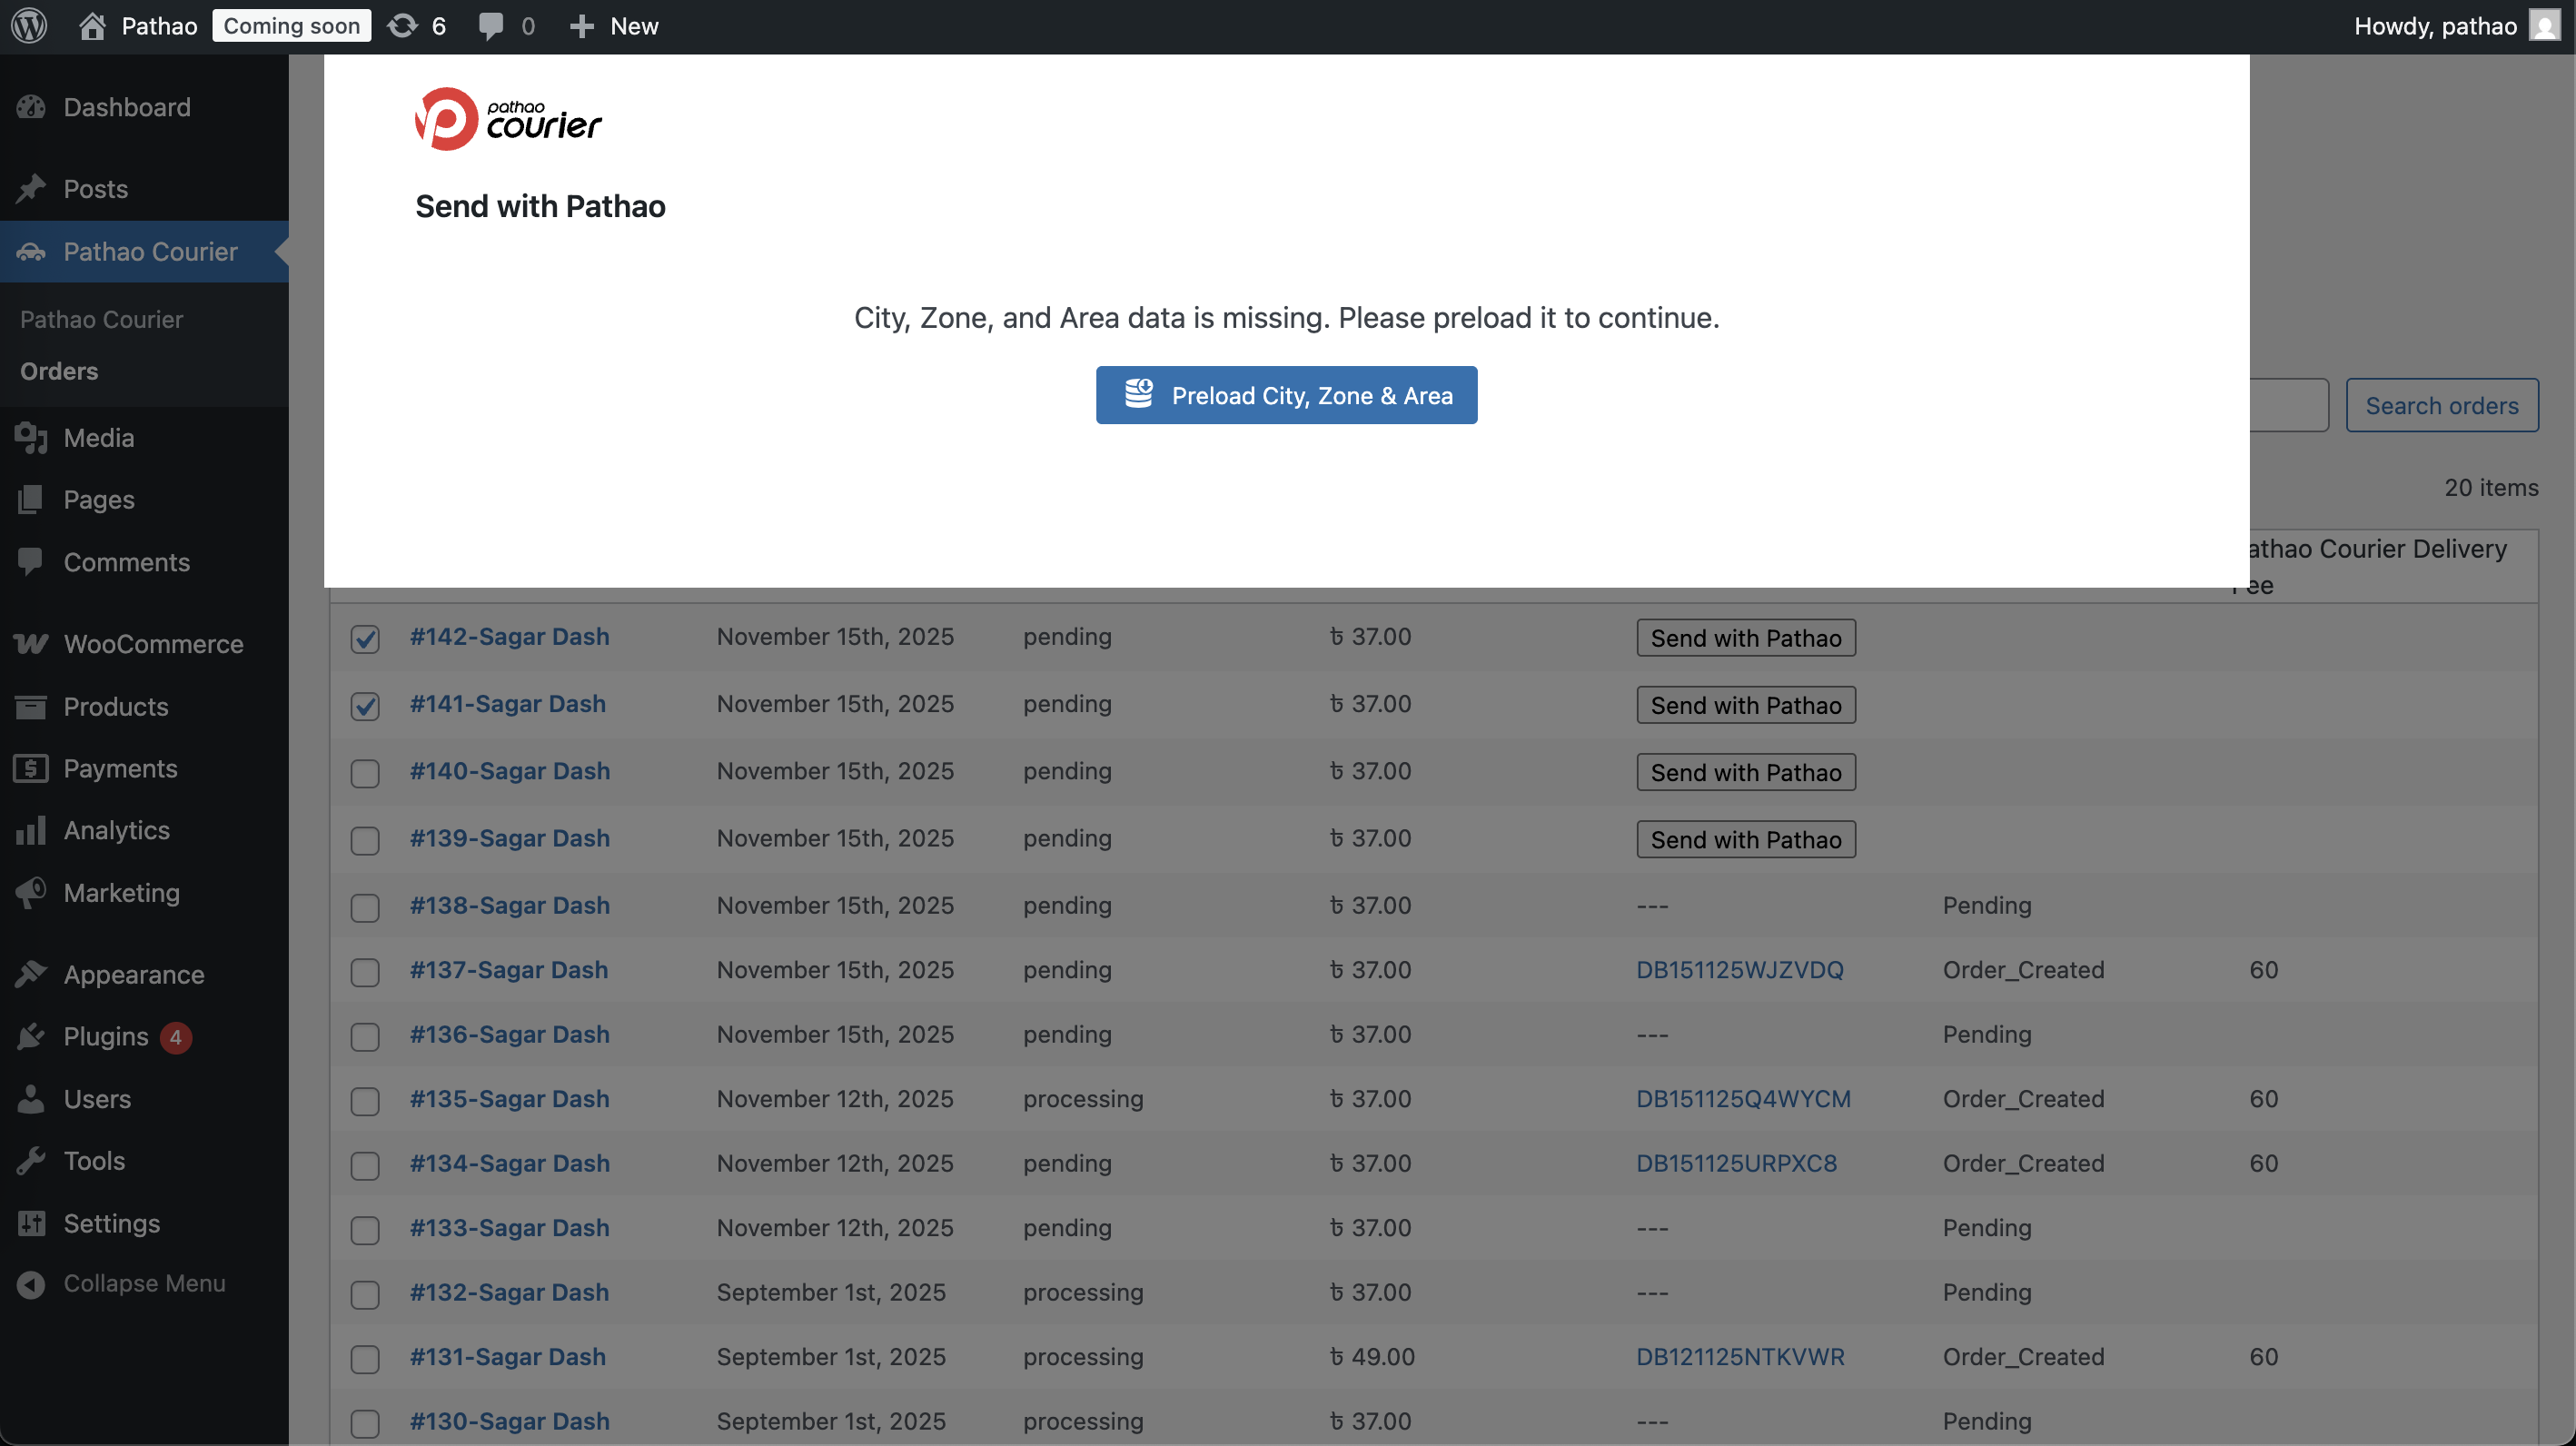The image size is (2576, 1446).
Task: Check the checkbox for order #140
Action: [x=365, y=773]
